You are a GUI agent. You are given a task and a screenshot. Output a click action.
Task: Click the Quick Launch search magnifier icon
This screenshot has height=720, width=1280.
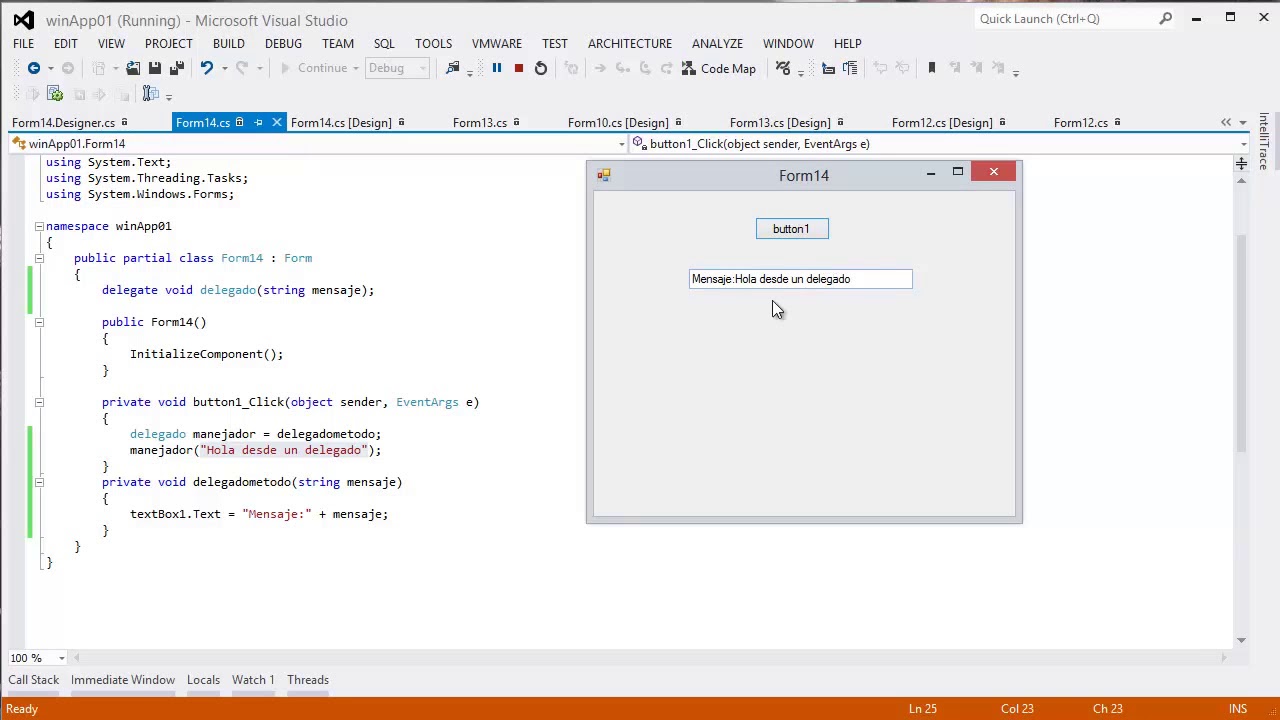tap(1166, 18)
